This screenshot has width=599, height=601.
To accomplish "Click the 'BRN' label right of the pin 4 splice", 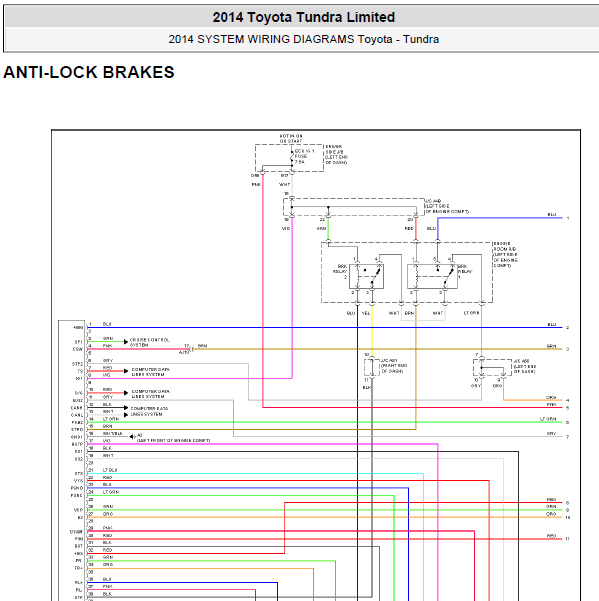I will point(202,346).
